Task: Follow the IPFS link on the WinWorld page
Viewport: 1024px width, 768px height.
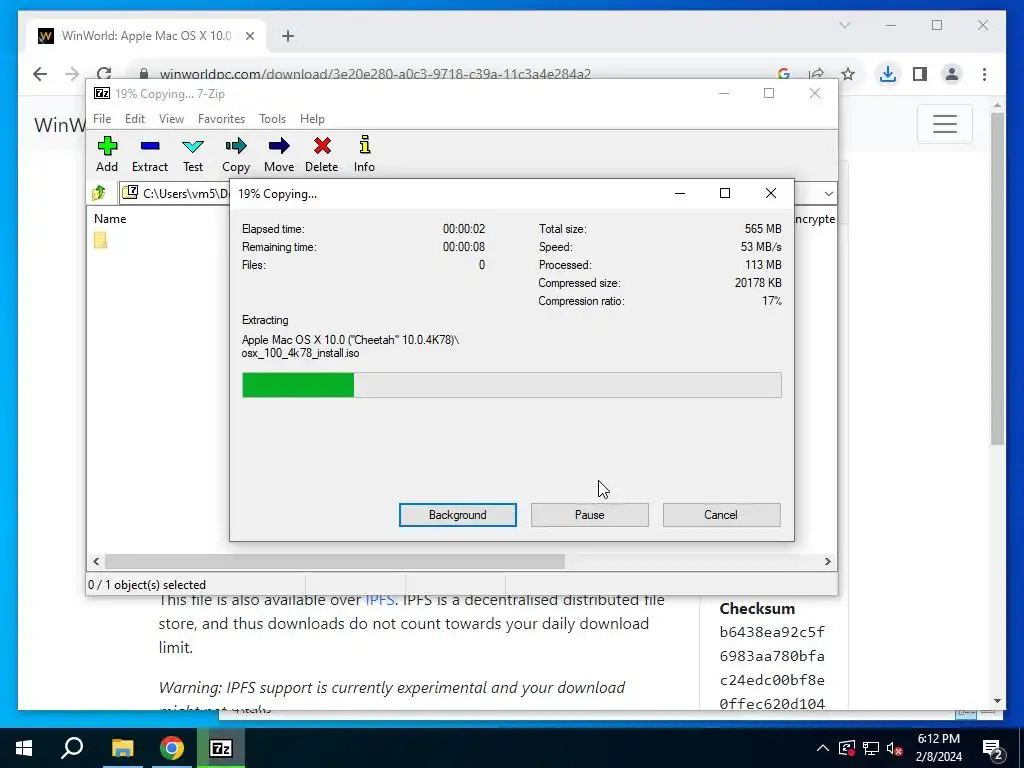Action: pyautogui.click(x=379, y=600)
